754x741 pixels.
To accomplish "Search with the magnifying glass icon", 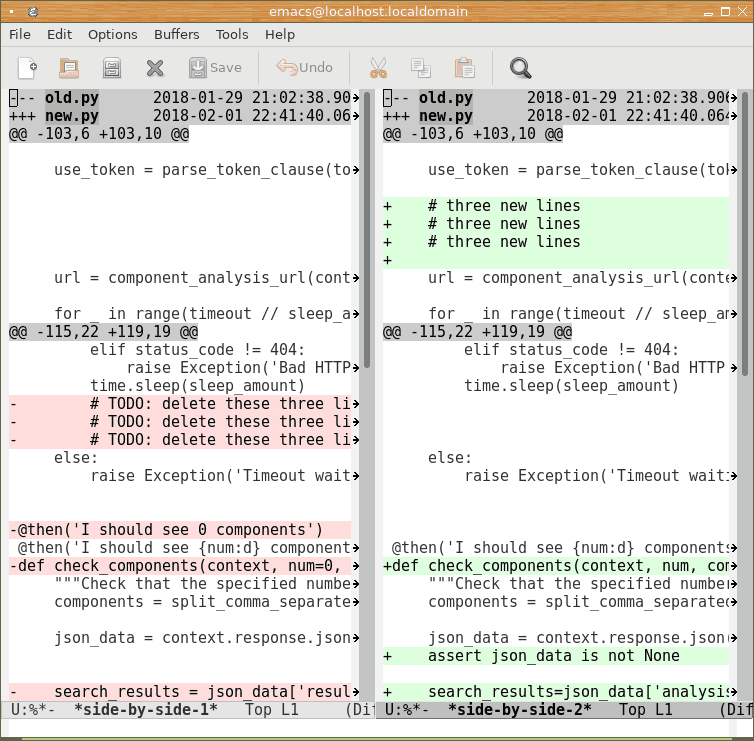I will pos(520,68).
